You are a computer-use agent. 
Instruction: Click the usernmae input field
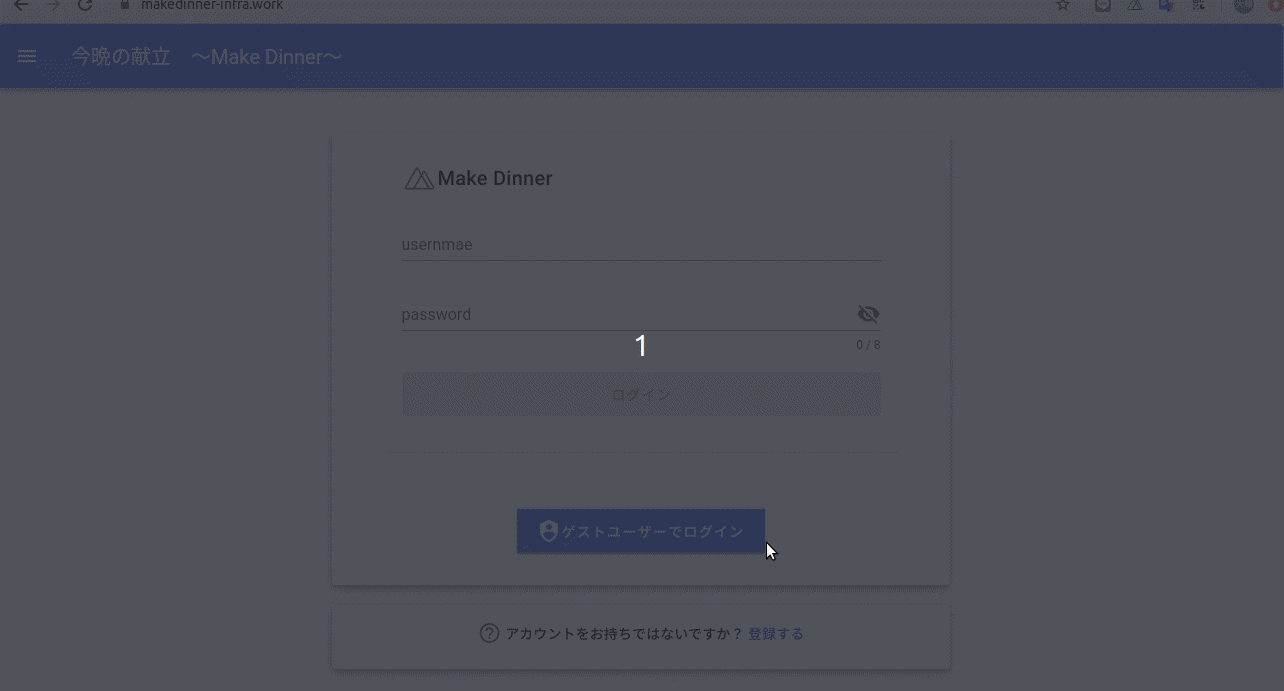[x=641, y=245]
